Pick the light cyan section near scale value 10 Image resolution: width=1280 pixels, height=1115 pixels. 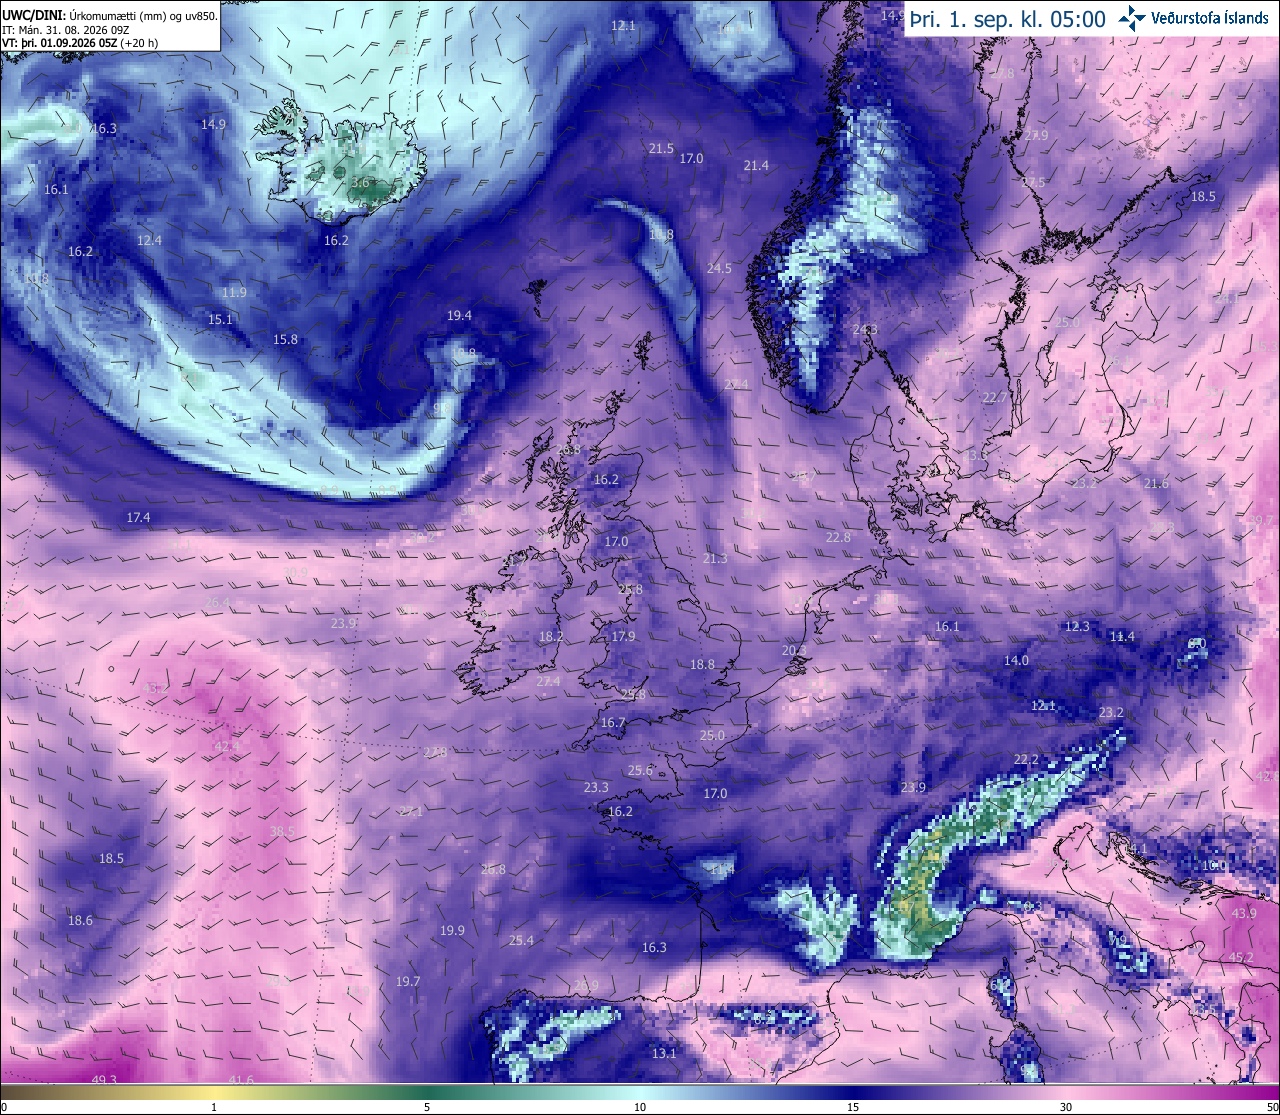click(640, 1092)
